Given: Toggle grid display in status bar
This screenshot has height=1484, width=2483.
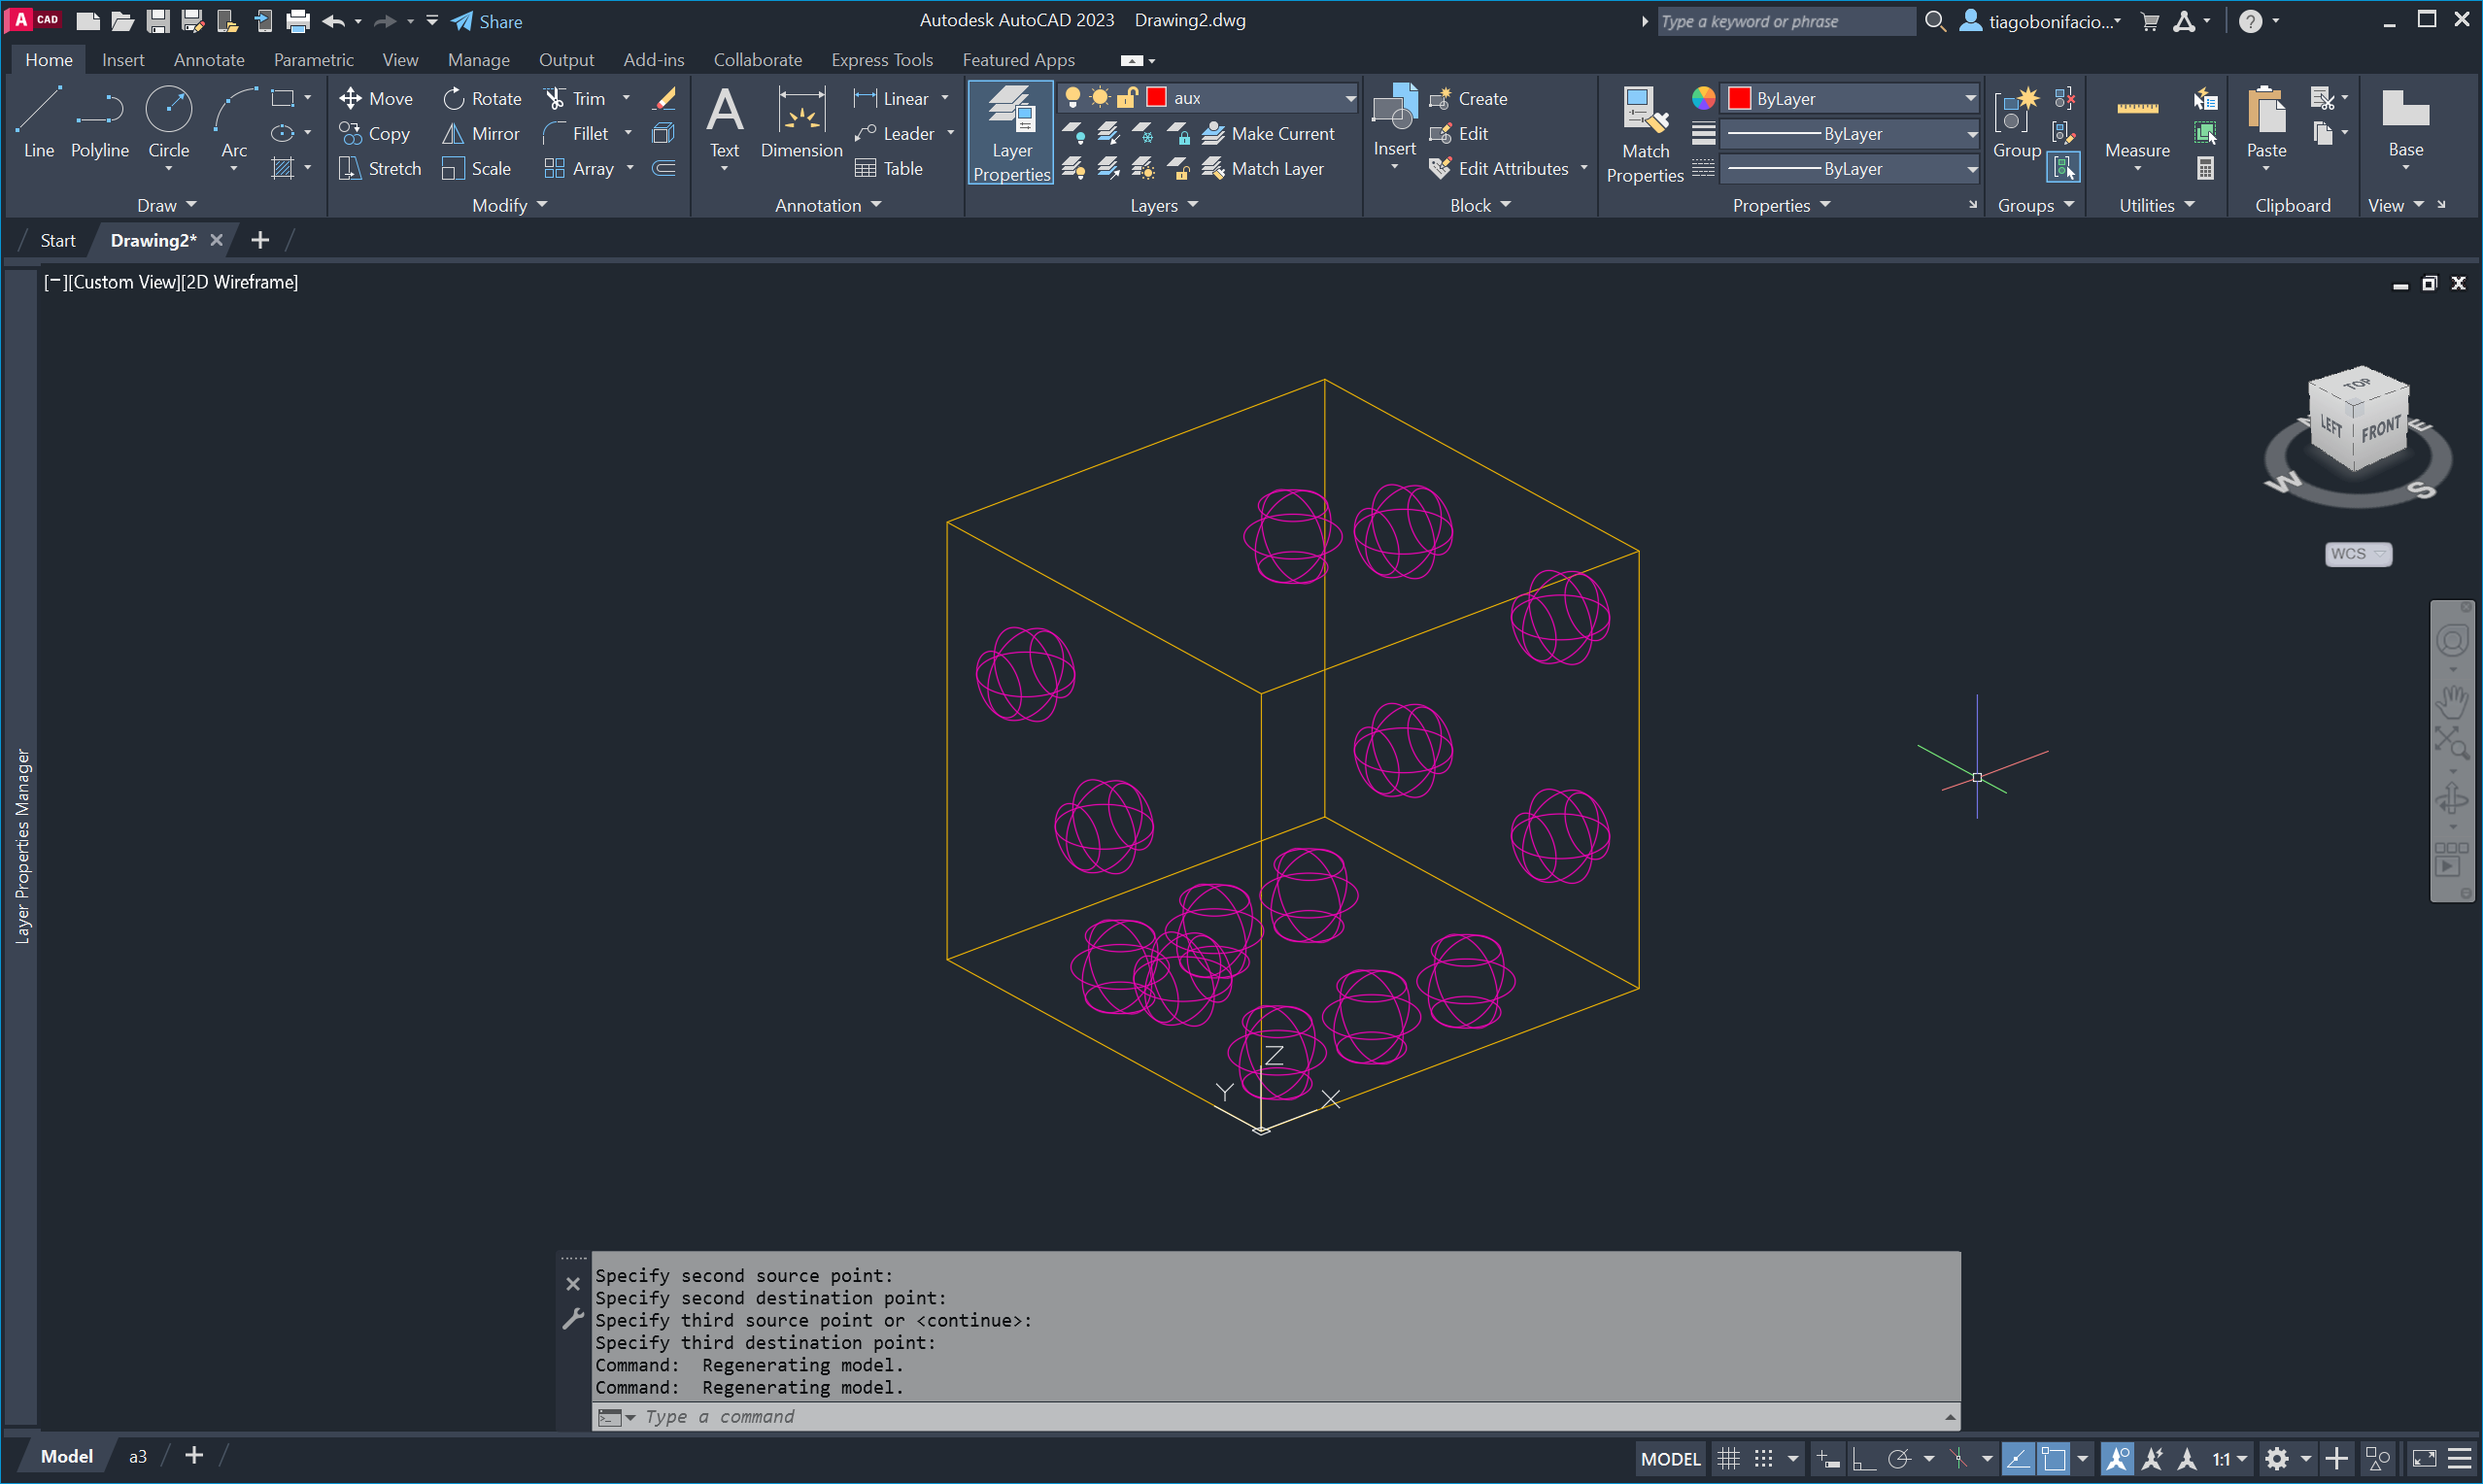Looking at the screenshot, I should (x=1728, y=1458).
